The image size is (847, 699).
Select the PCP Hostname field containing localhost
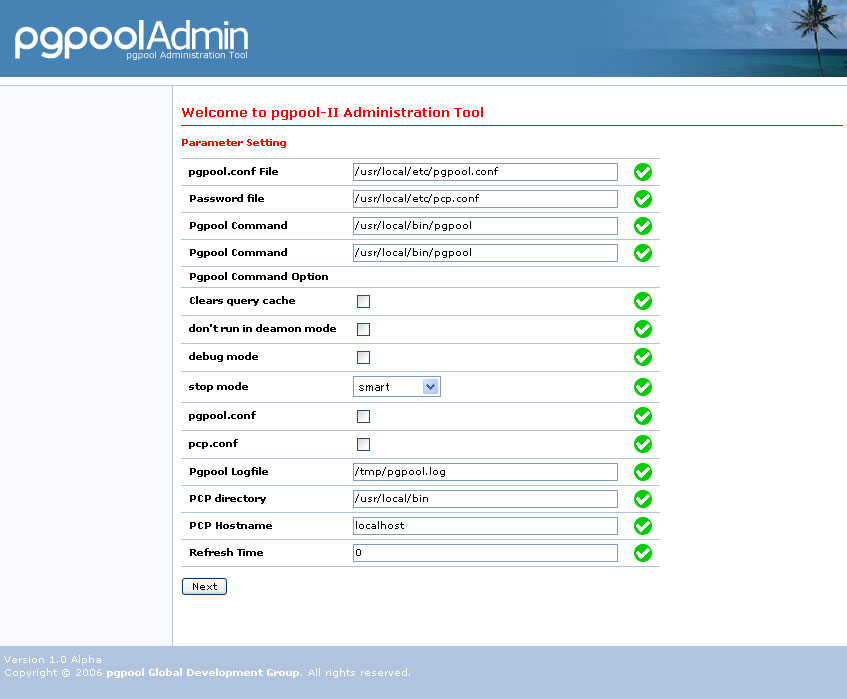coord(485,526)
